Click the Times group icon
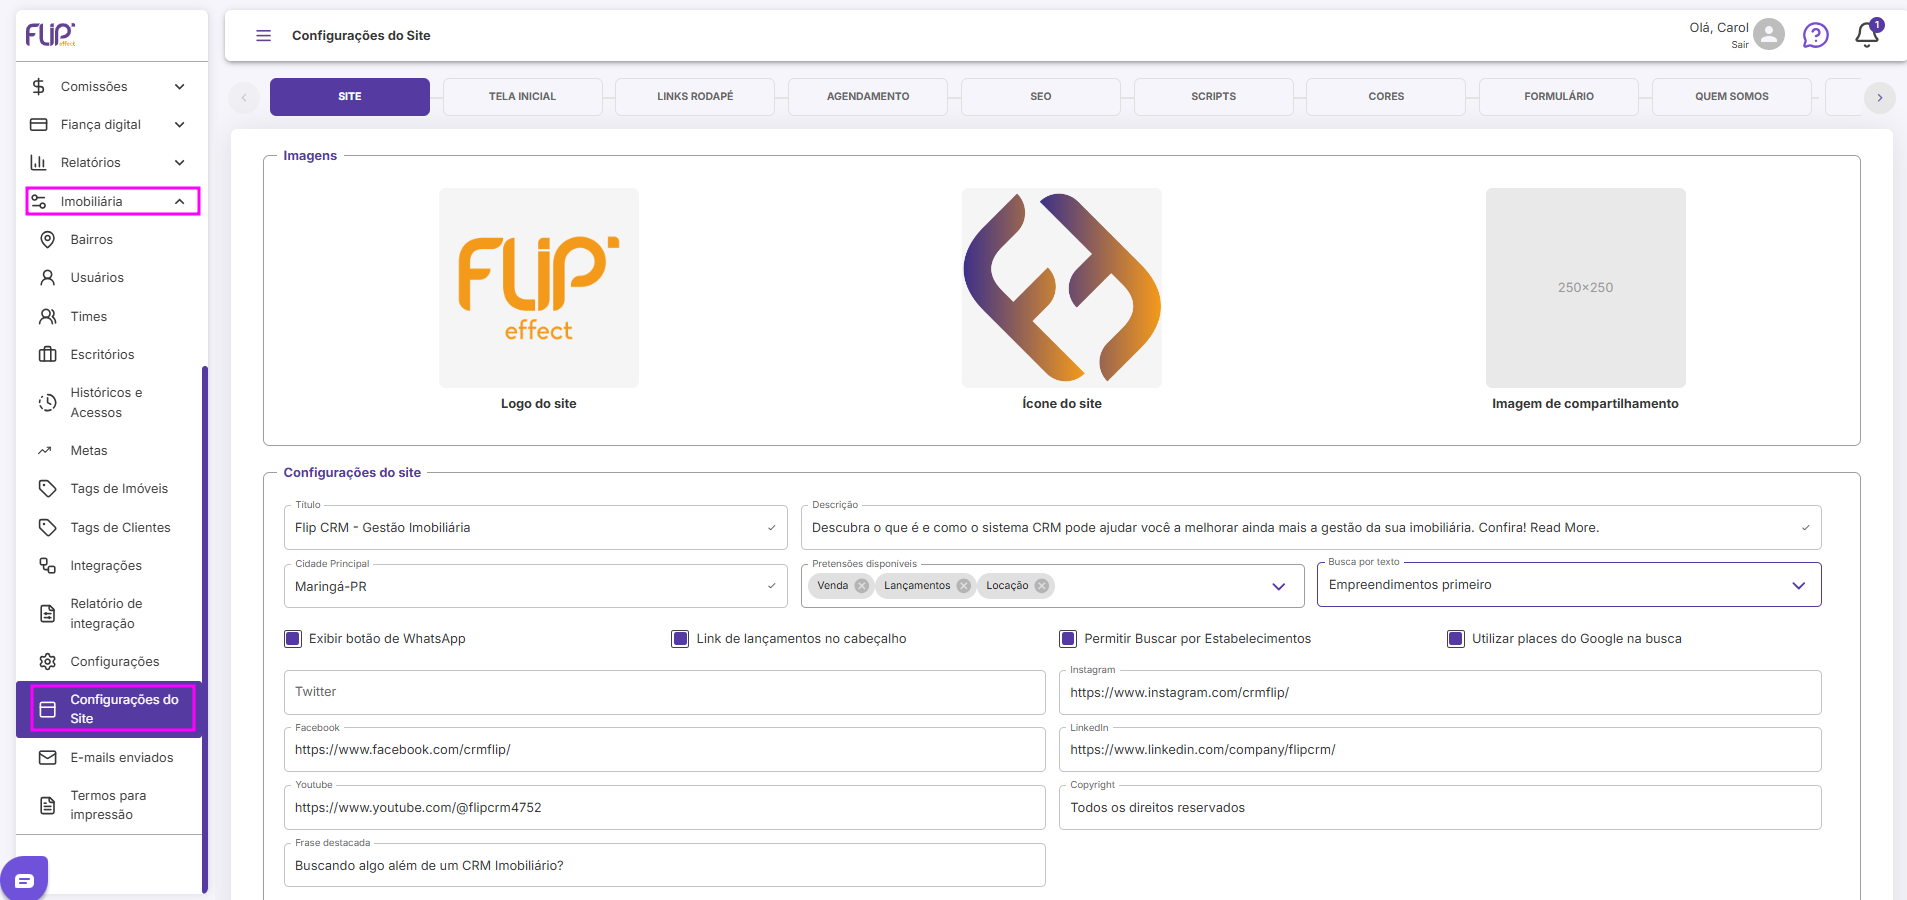Image resolution: width=1907 pixels, height=900 pixels. (47, 317)
